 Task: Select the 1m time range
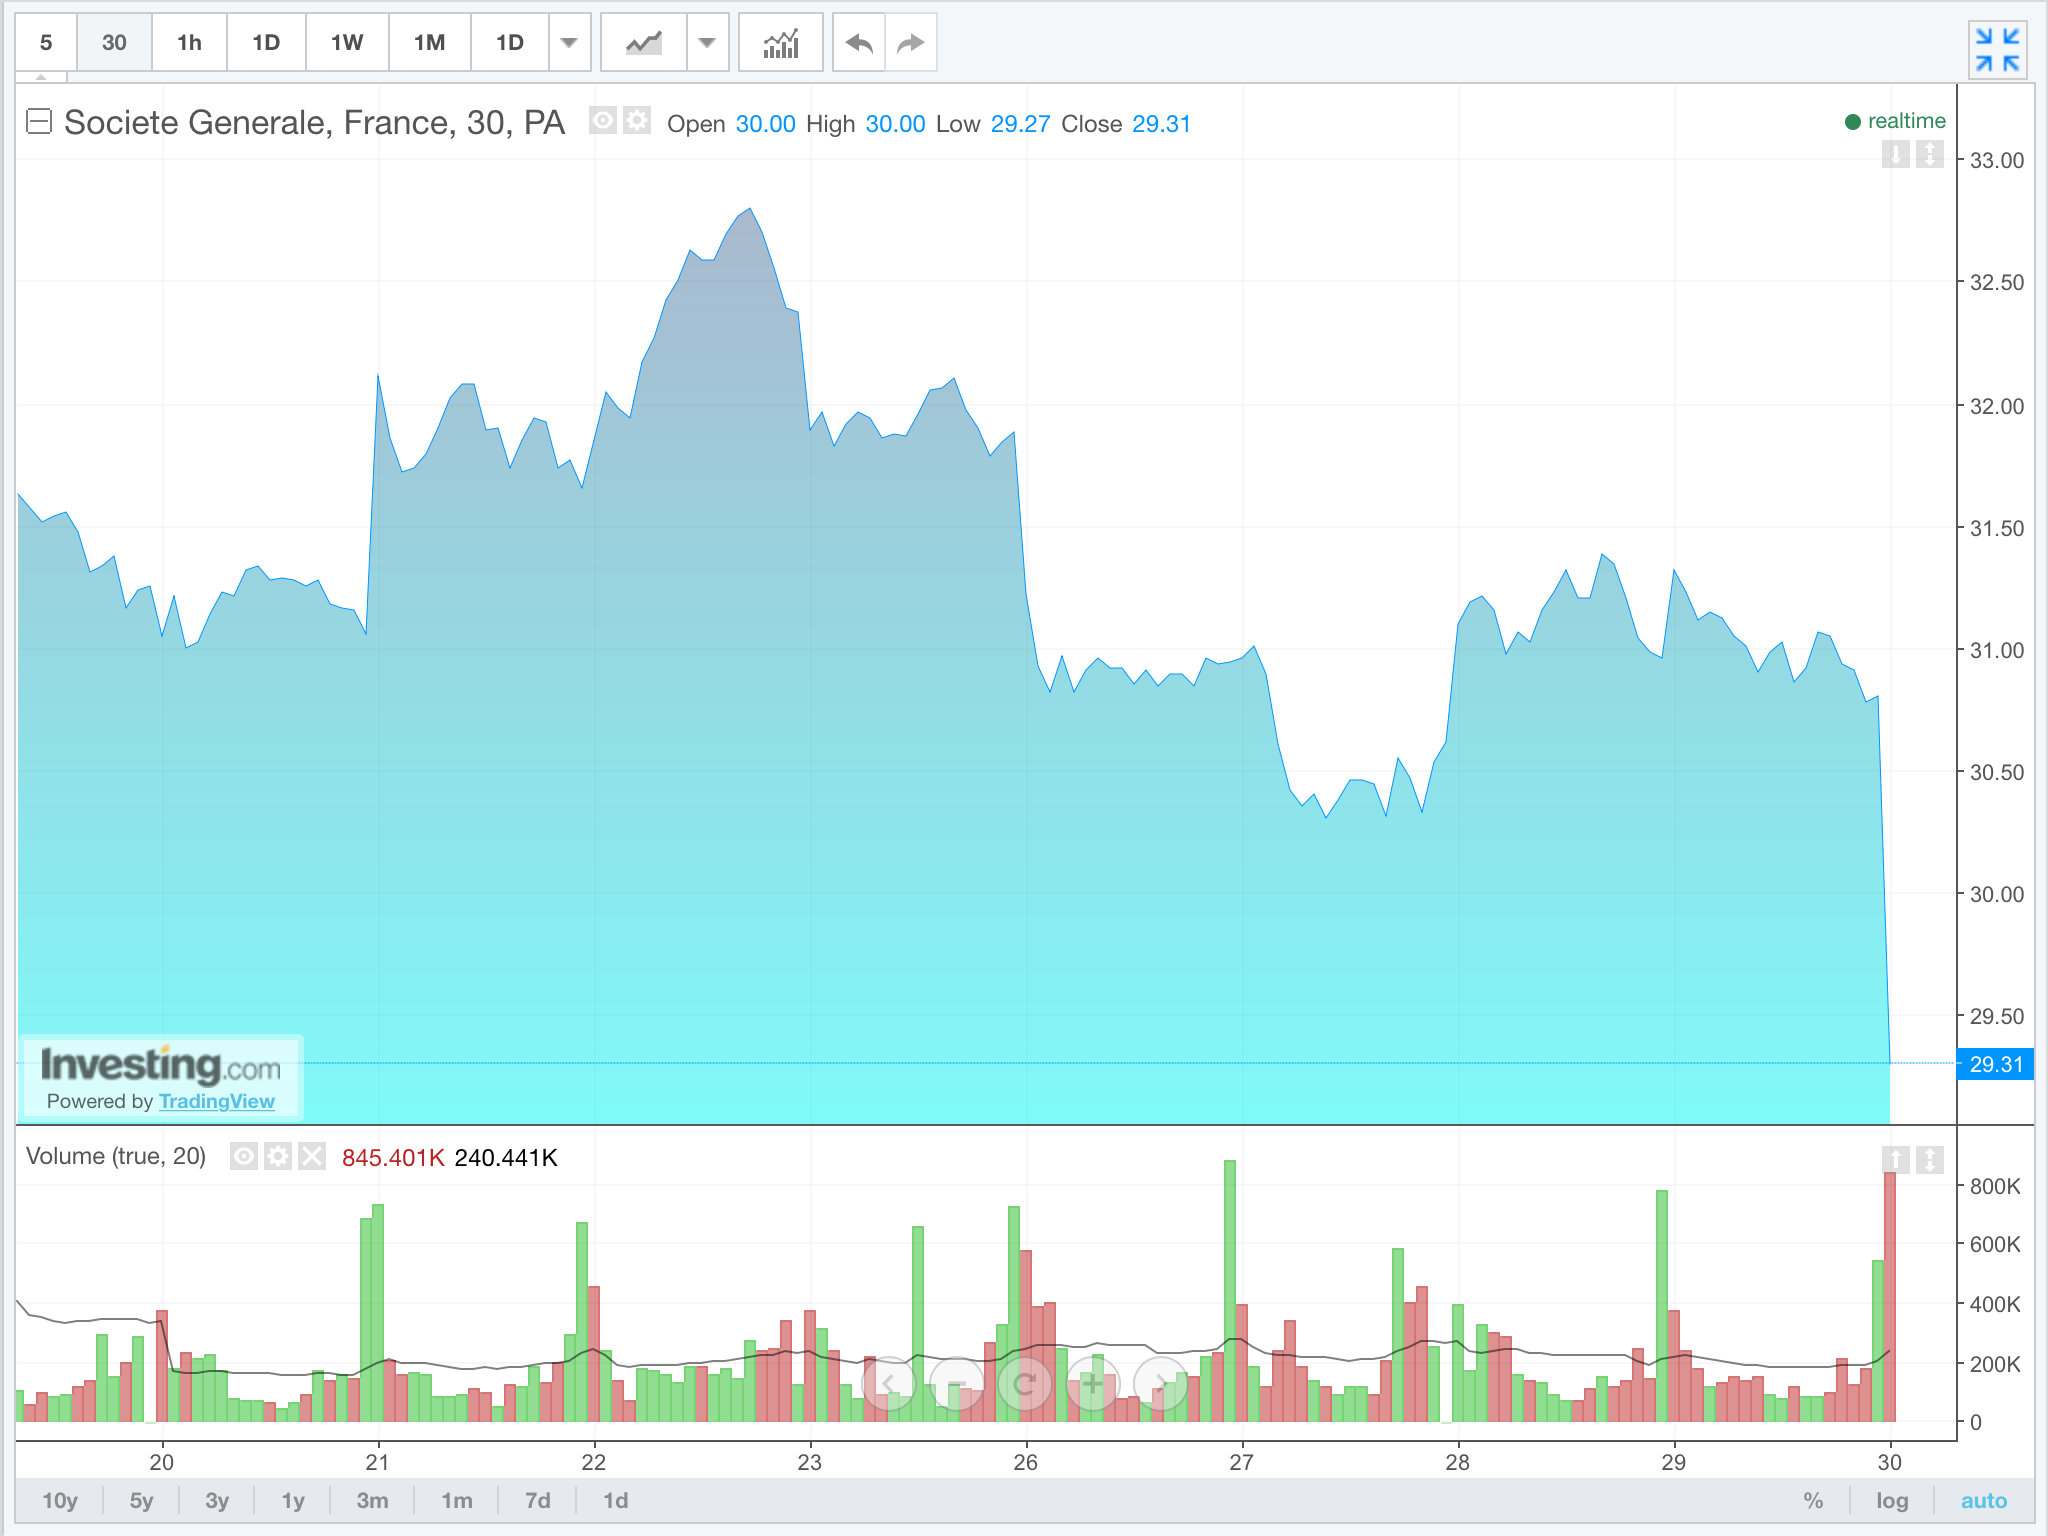coord(457,1500)
